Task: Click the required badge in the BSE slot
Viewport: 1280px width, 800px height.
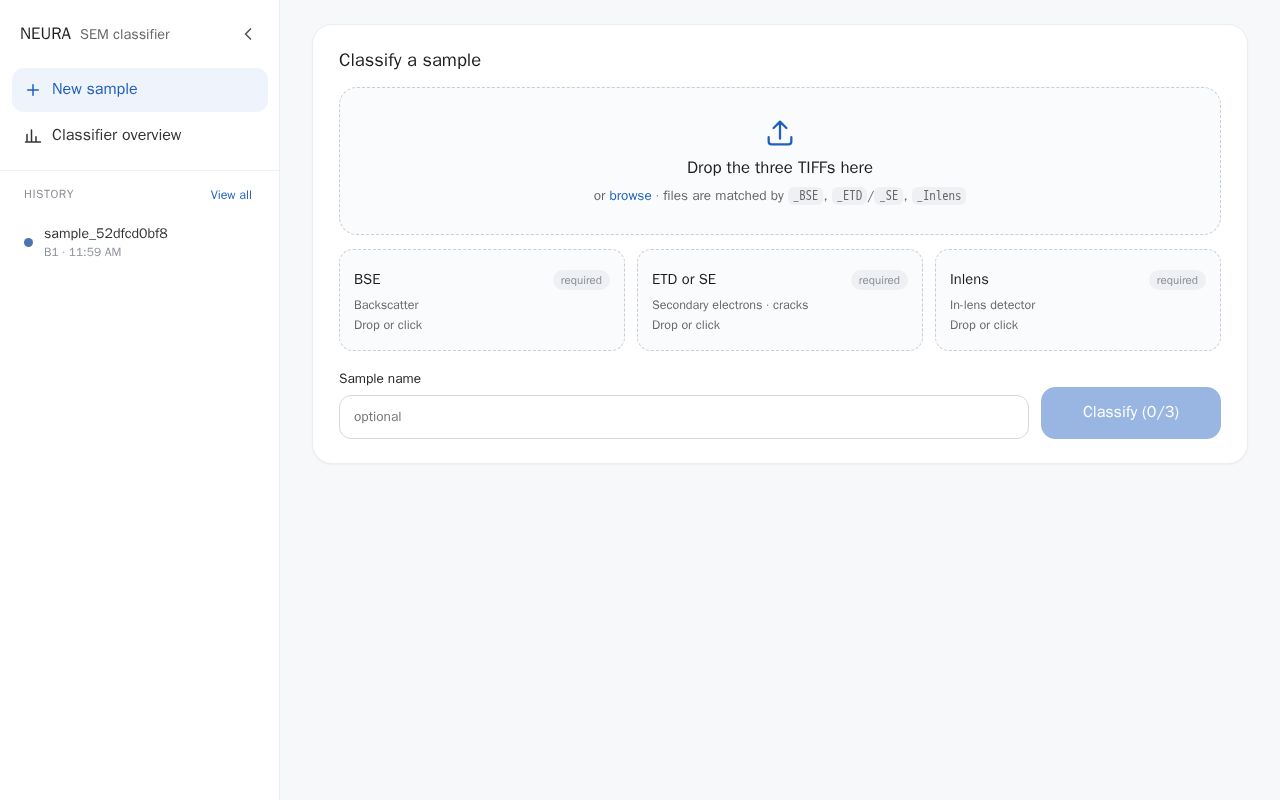Action: pyautogui.click(x=581, y=280)
